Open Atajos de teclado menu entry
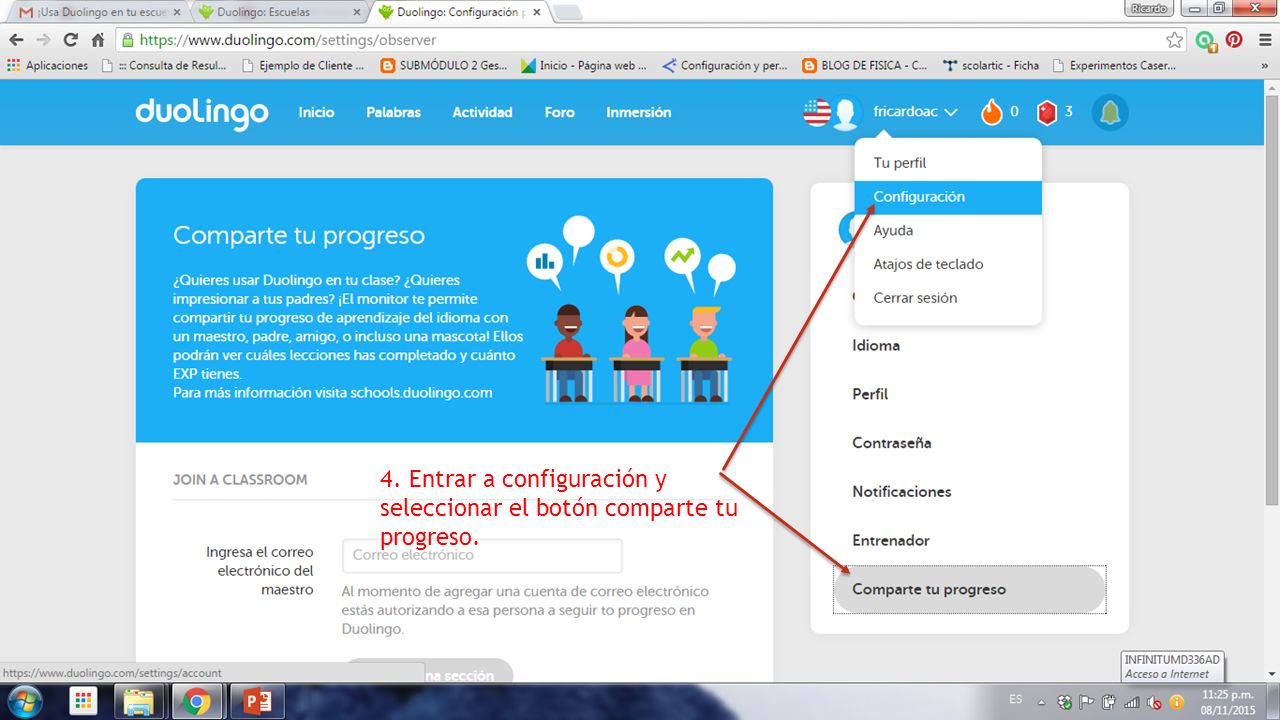 [x=948, y=265]
